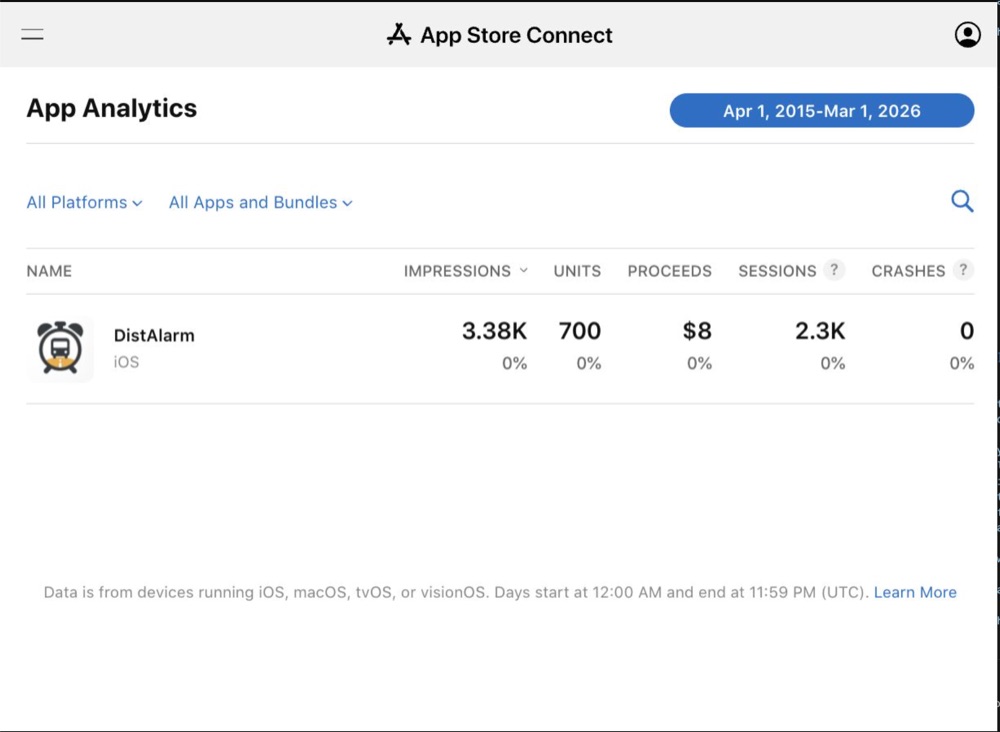Sort by the Units column header
Image resolution: width=1000 pixels, height=732 pixels.
(x=577, y=271)
